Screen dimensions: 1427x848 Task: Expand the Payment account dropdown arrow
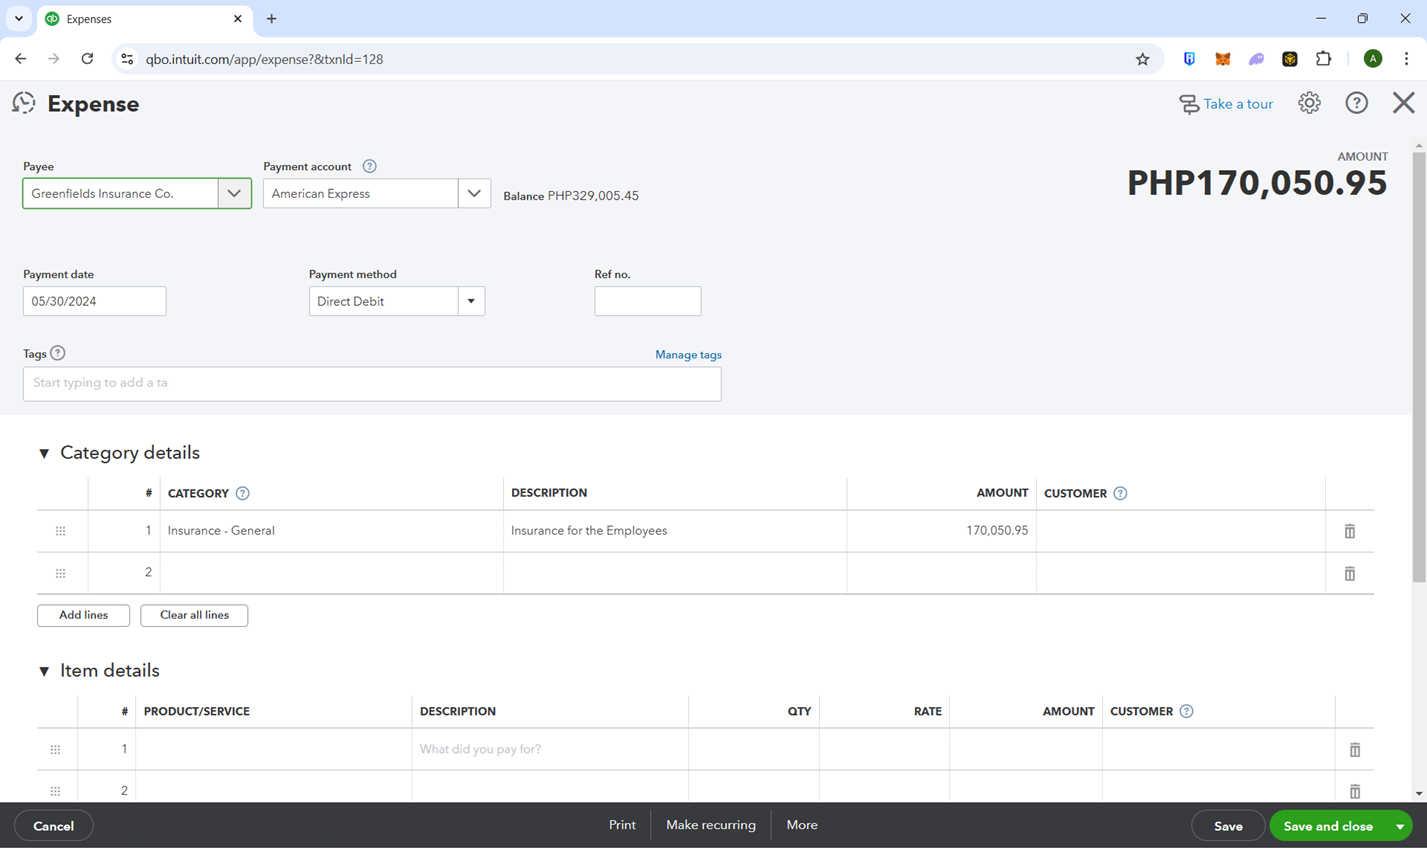click(474, 194)
